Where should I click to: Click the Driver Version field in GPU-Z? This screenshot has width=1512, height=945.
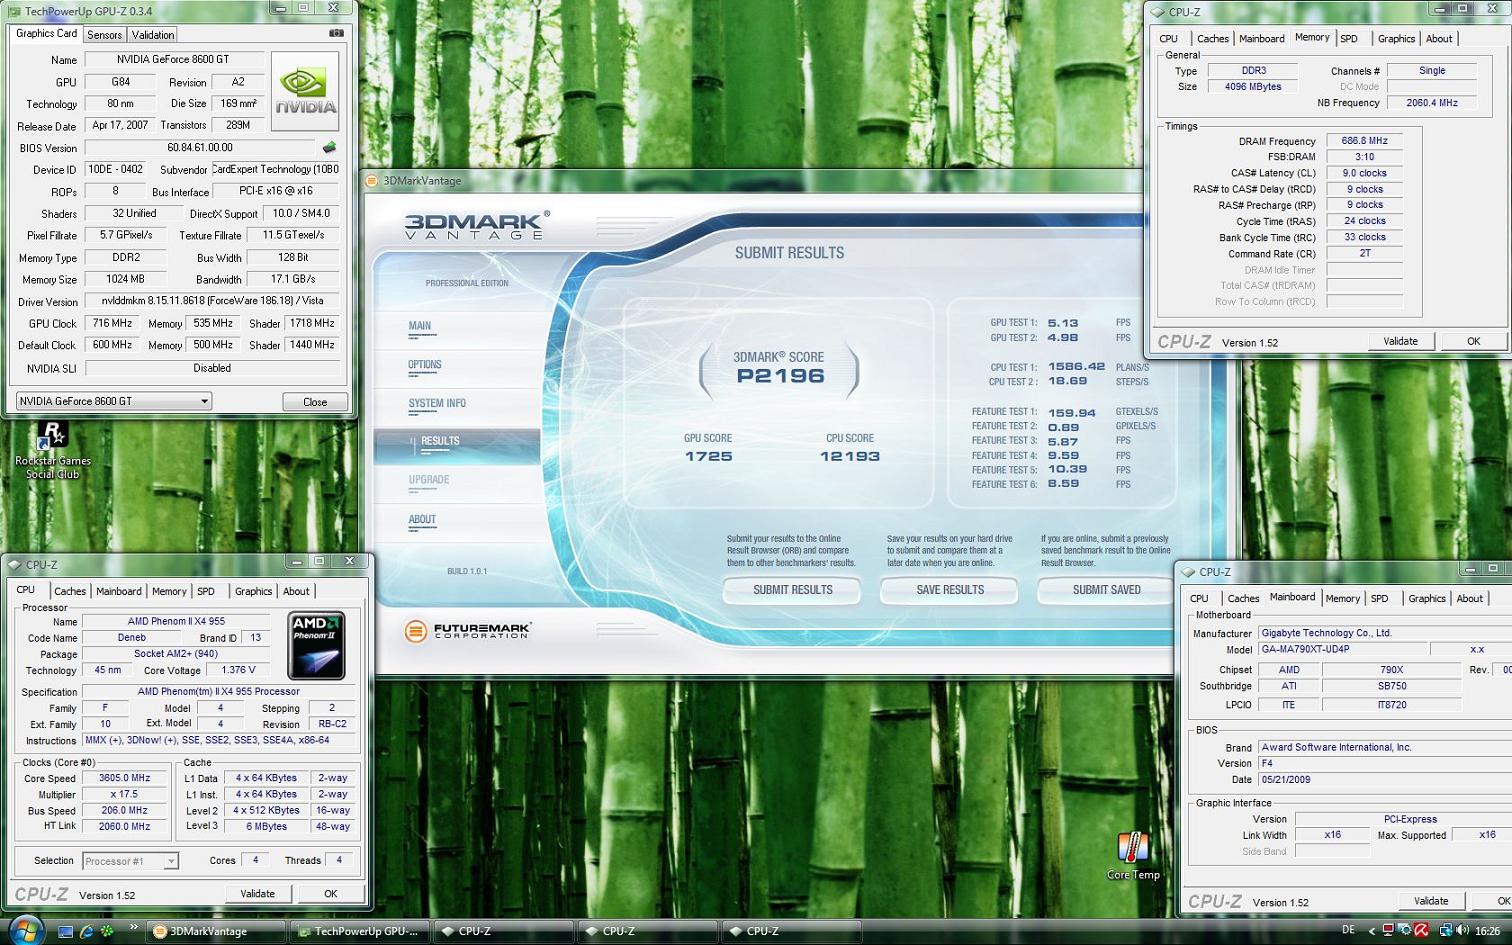212,301
